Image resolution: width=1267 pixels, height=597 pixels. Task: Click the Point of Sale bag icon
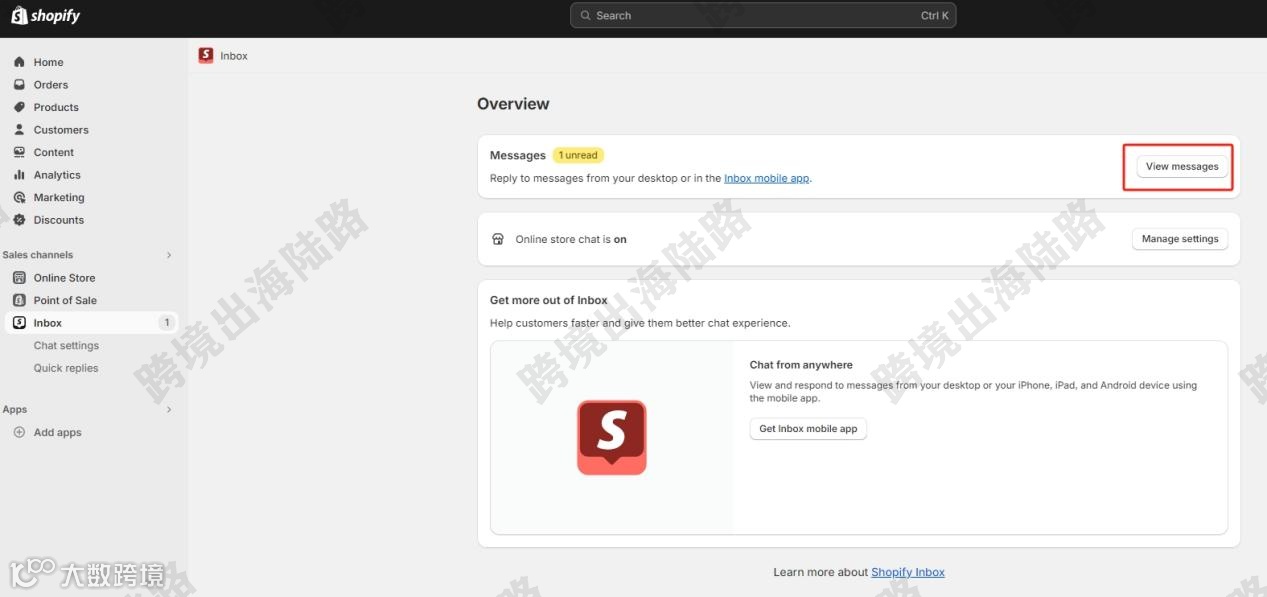pyautogui.click(x=19, y=300)
